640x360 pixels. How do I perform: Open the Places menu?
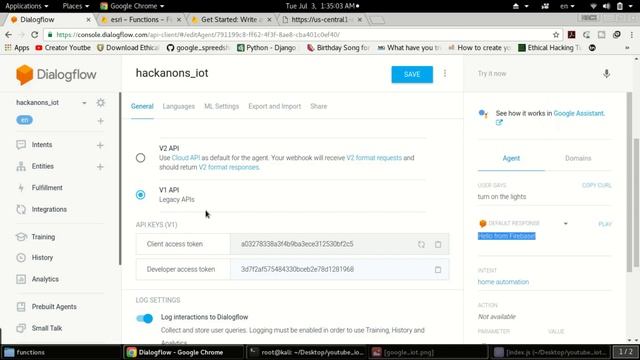click(76, 6)
